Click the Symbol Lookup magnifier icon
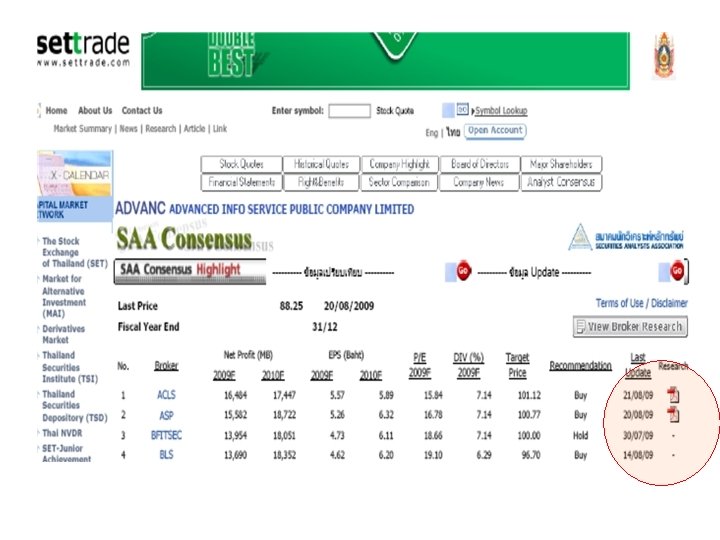This screenshot has height=540, width=720. point(462,109)
